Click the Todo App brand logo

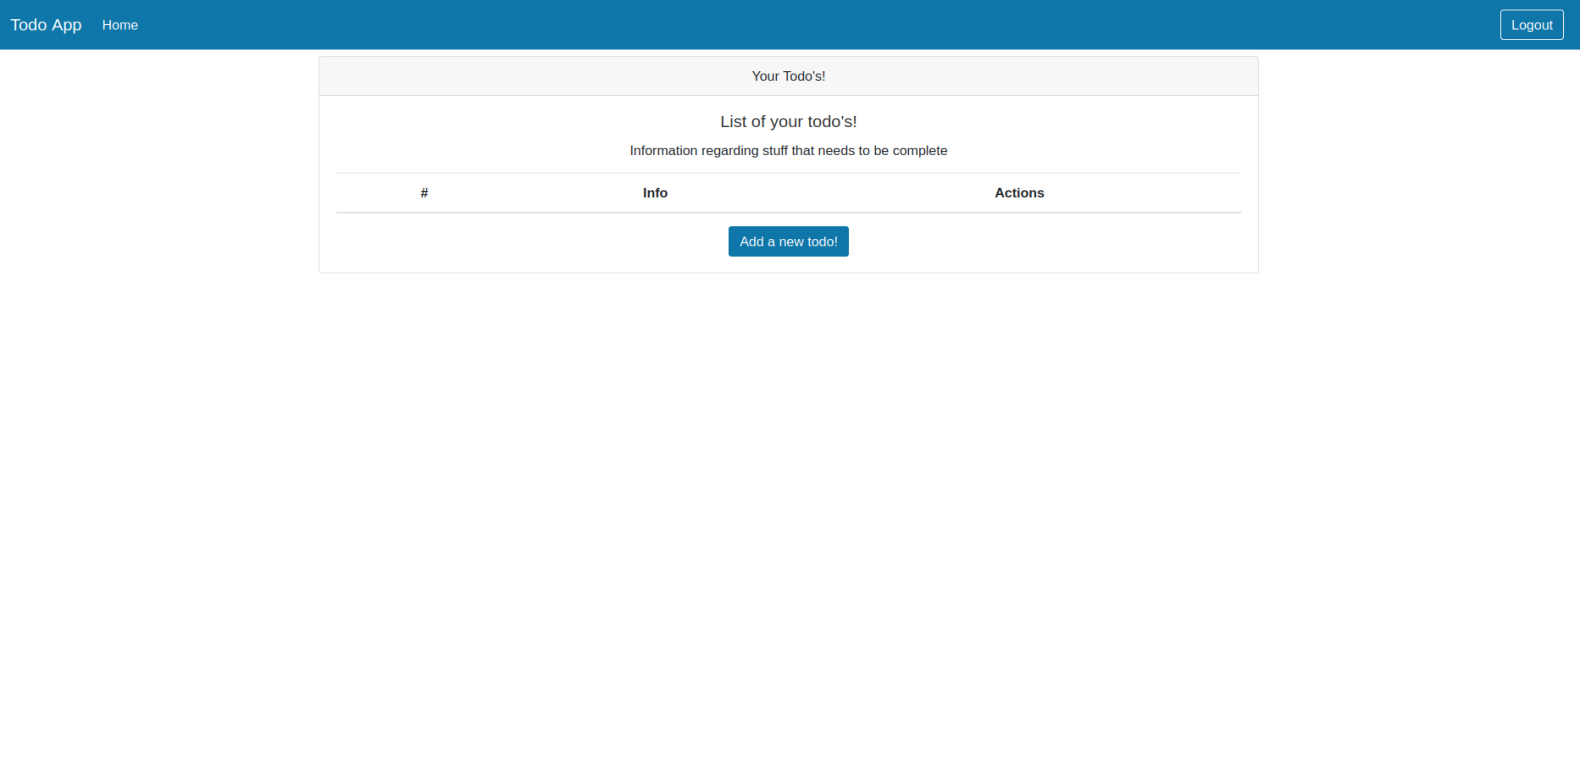[46, 25]
